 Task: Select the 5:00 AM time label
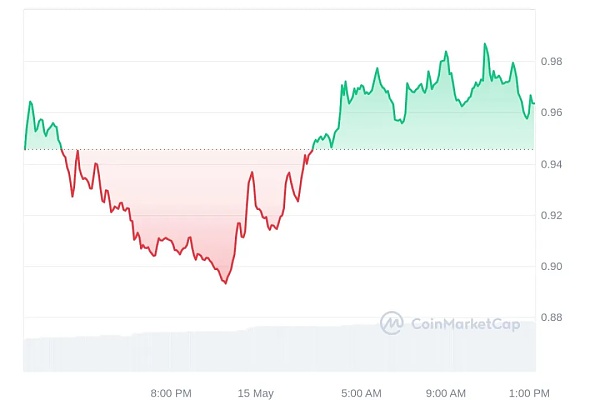[x=360, y=392]
